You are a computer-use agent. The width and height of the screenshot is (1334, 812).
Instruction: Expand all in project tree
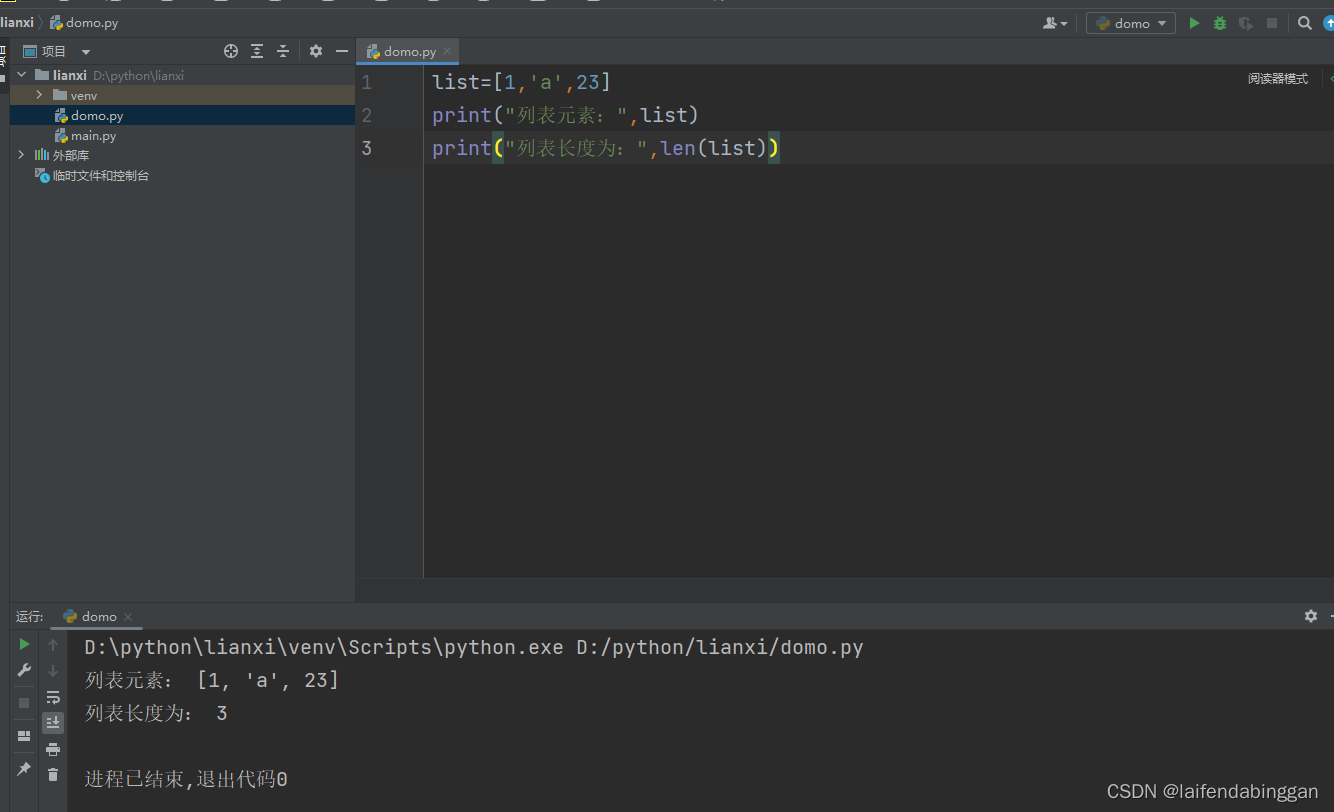point(257,51)
